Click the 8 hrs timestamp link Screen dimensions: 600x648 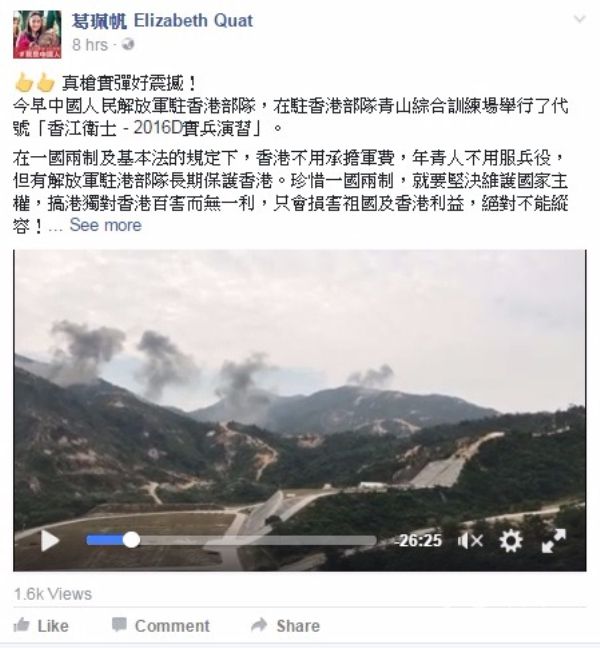click(x=90, y=45)
